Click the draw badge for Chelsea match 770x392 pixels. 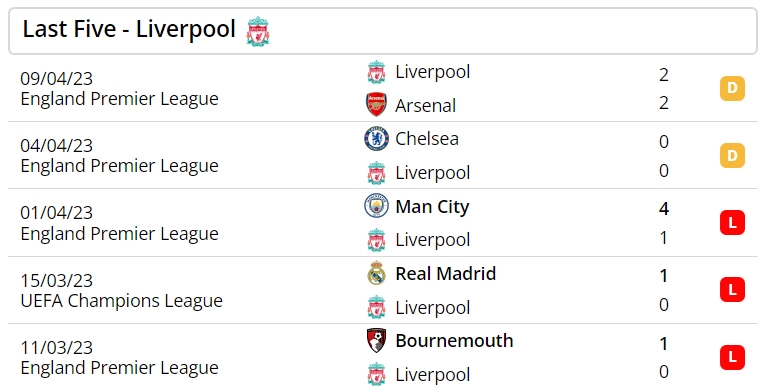click(732, 156)
